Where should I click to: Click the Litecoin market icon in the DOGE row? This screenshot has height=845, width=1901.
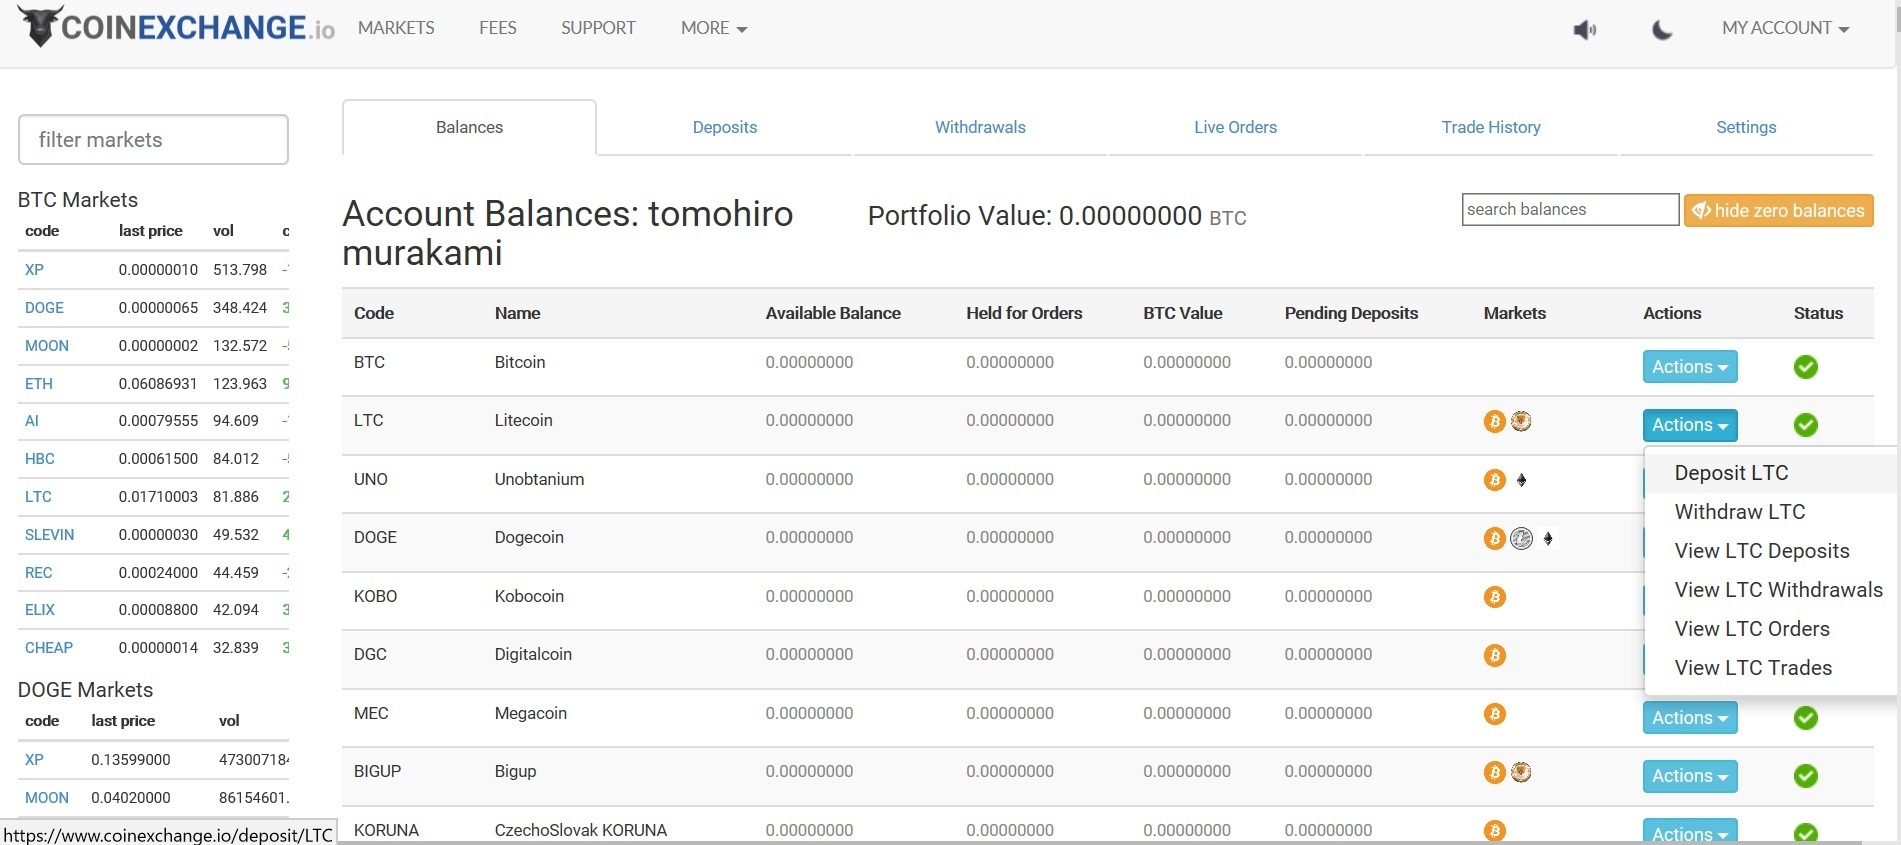[x=1521, y=539]
